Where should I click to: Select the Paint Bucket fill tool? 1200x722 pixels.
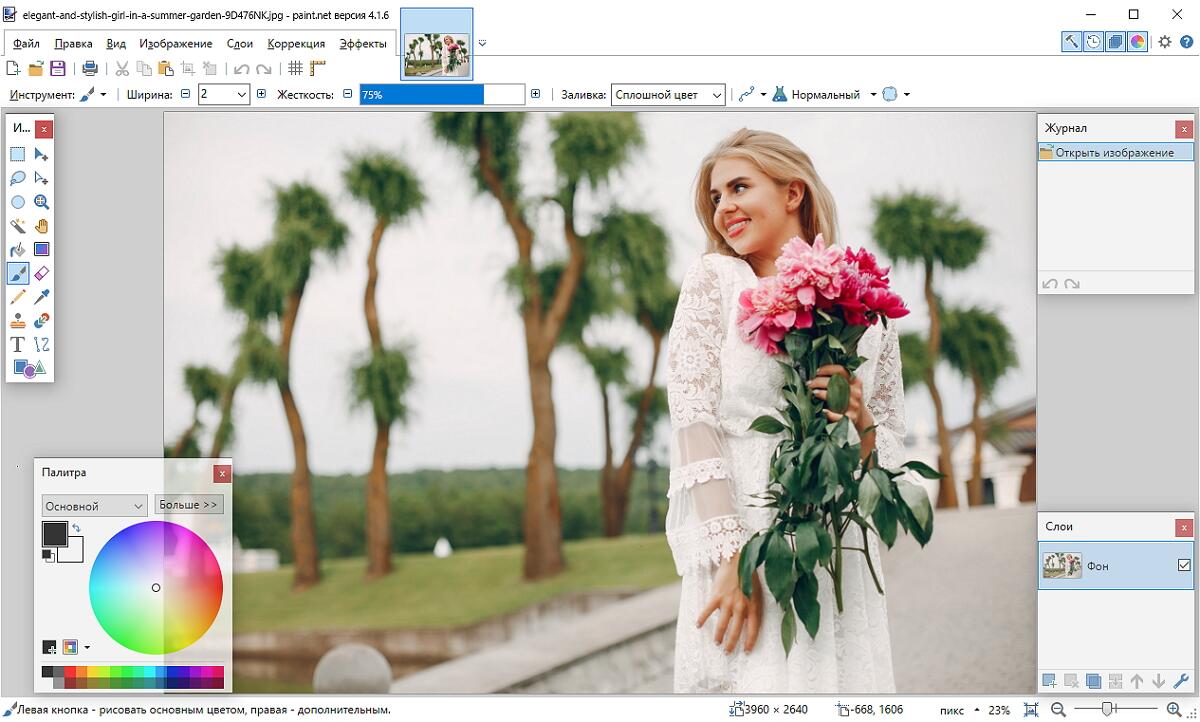tap(17, 250)
